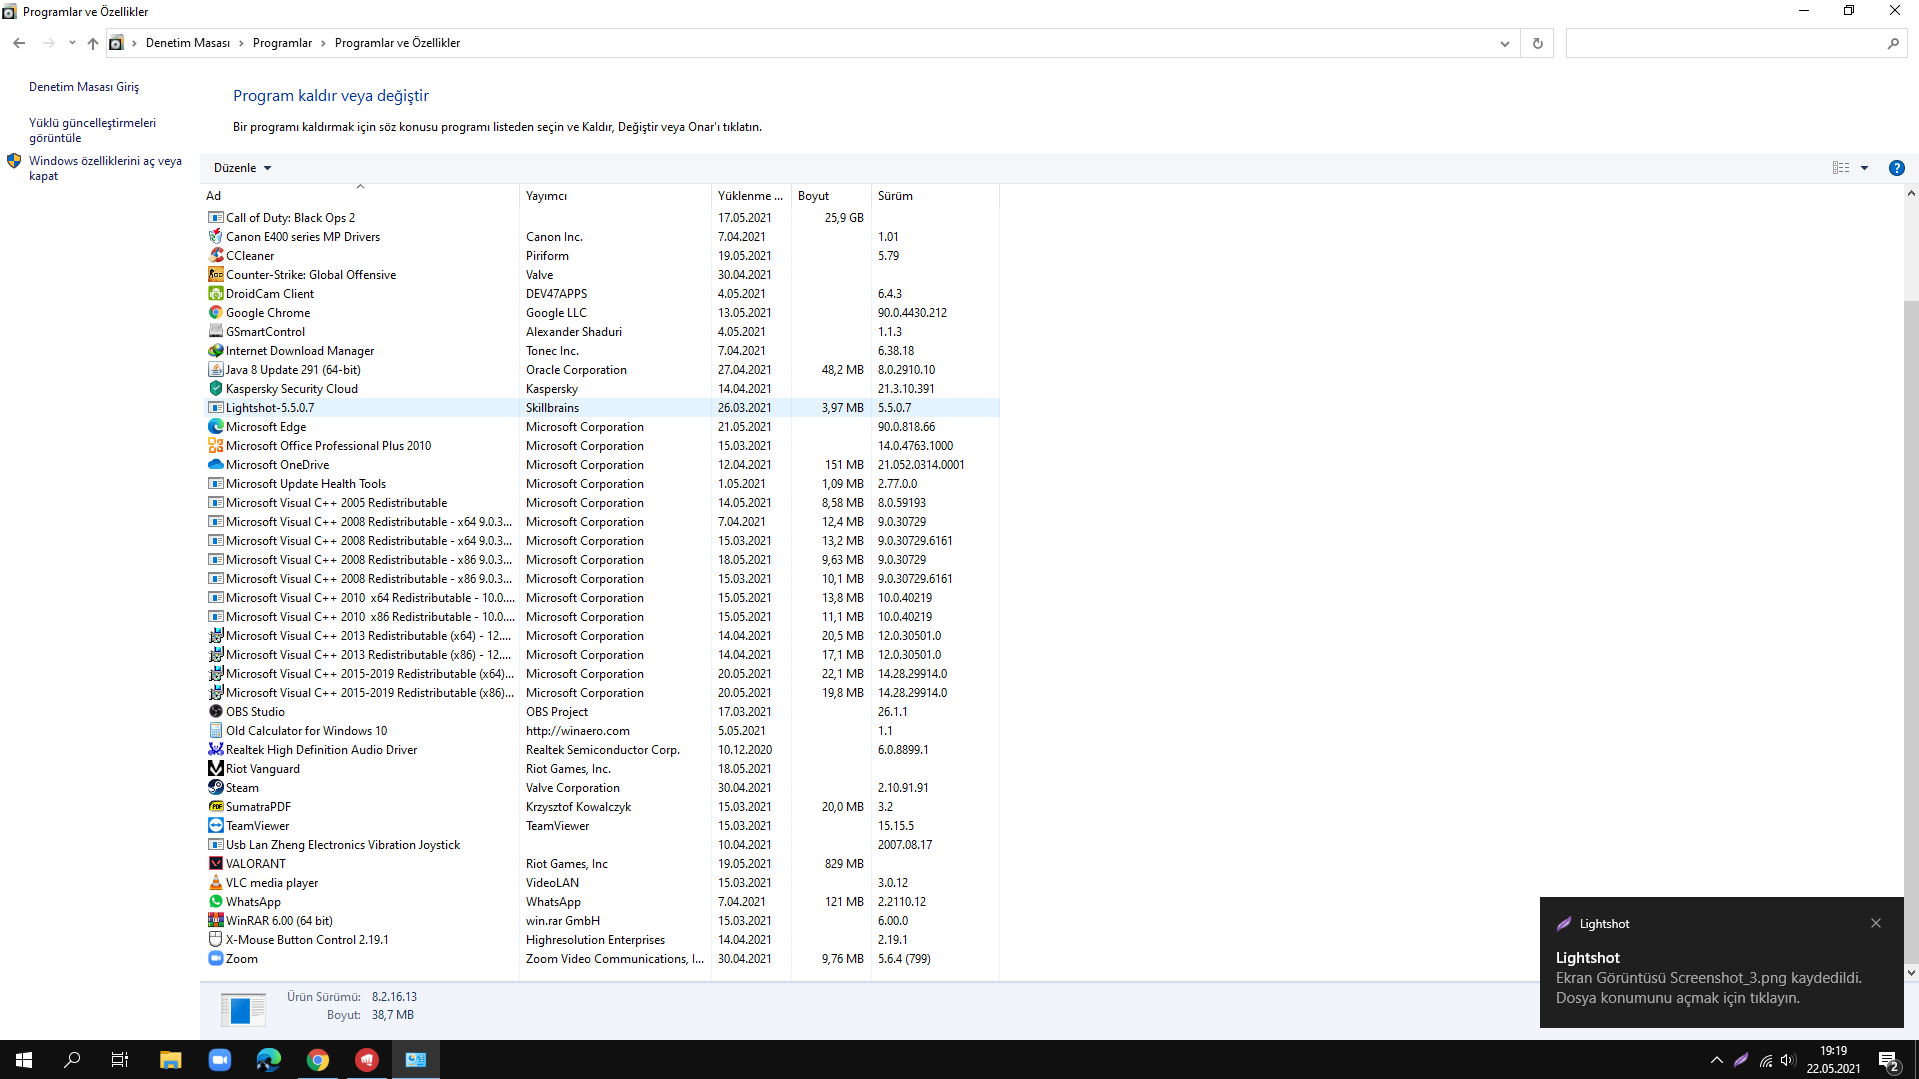Navigate to Denetim Masası breadcrumb

click(188, 43)
